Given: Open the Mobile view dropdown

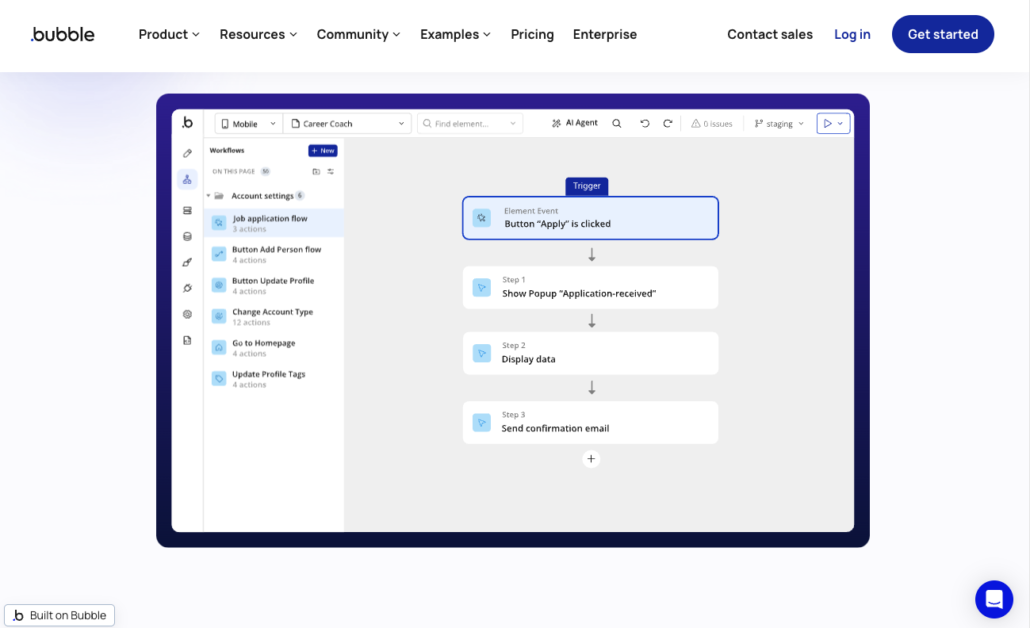Looking at the screenshot, I should click(x=247, y=124).
